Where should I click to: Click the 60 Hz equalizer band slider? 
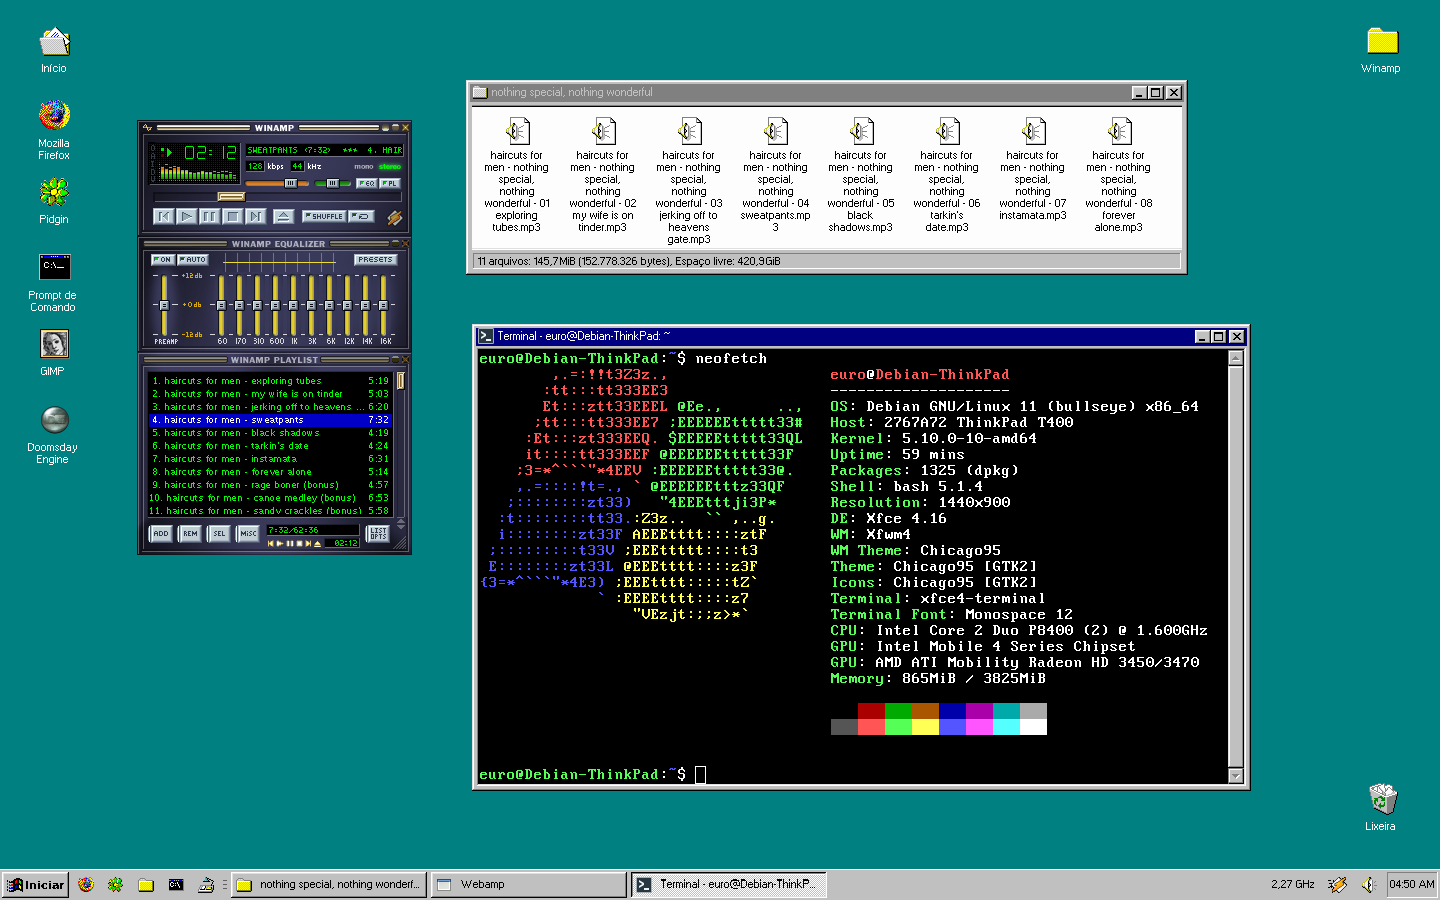(221, 305)
